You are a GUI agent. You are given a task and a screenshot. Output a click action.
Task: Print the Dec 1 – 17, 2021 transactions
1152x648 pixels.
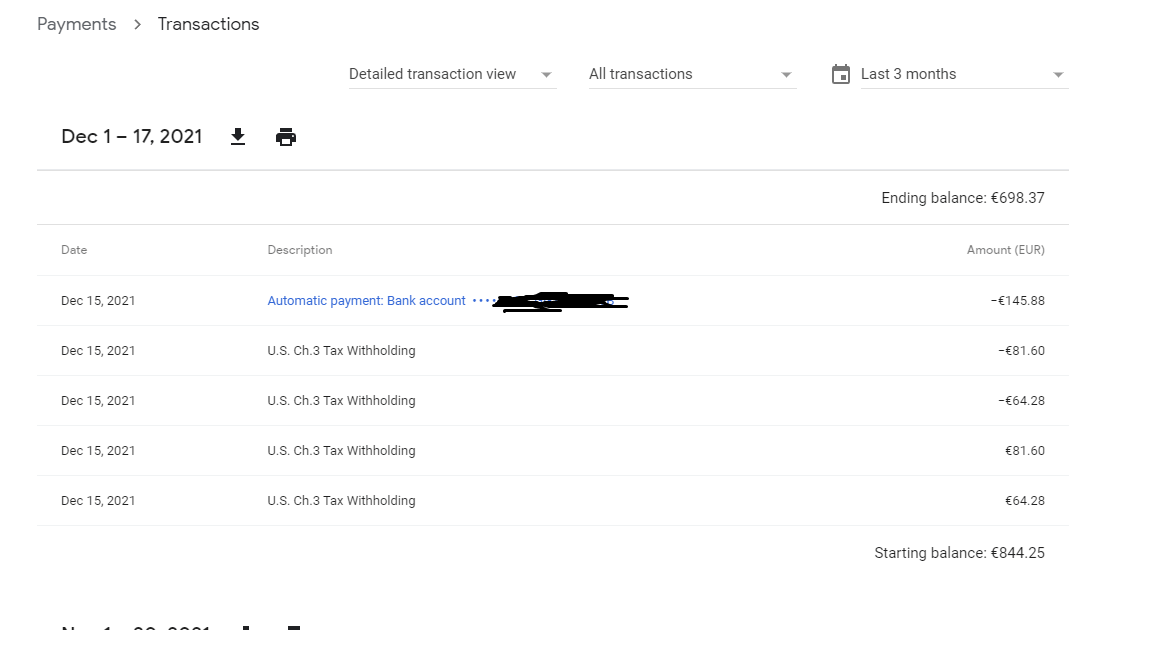(286, 137)
